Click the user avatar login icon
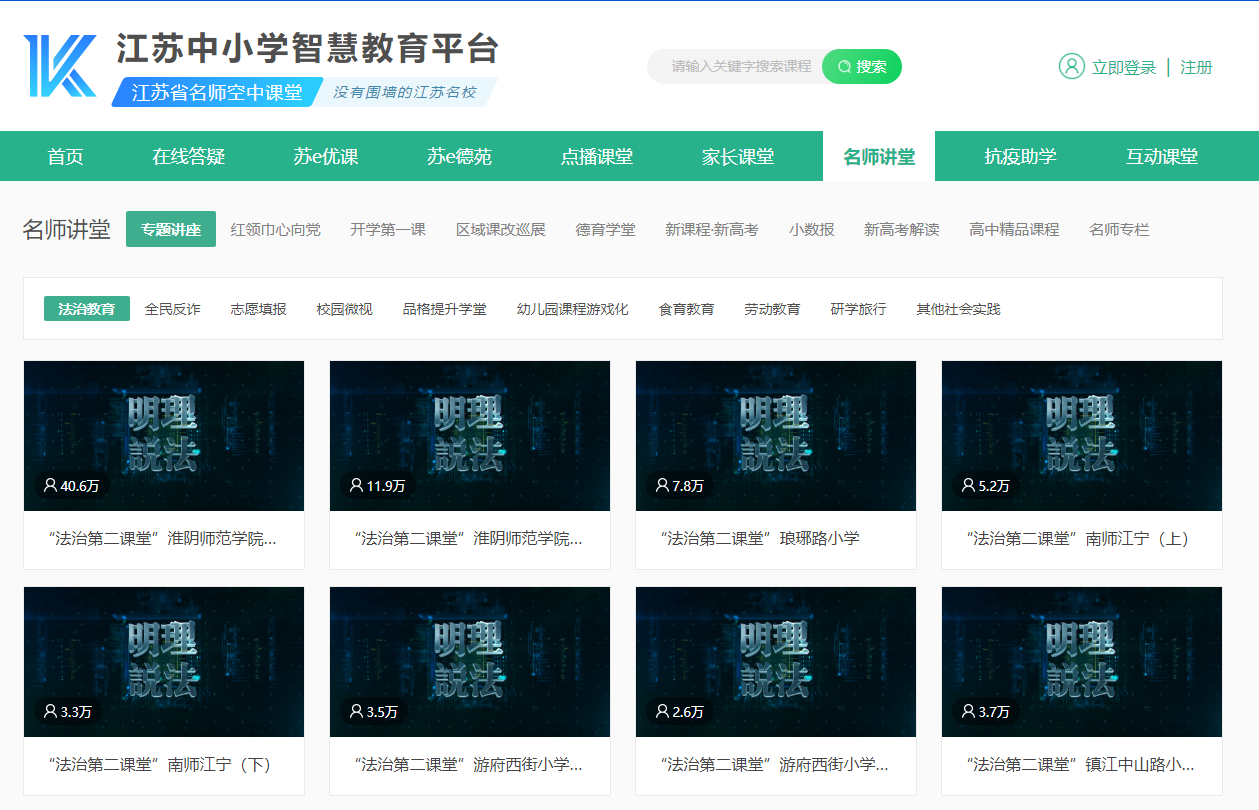Image resolution: width=1259 pixels, height=810 pixels. pos(1071,67)
